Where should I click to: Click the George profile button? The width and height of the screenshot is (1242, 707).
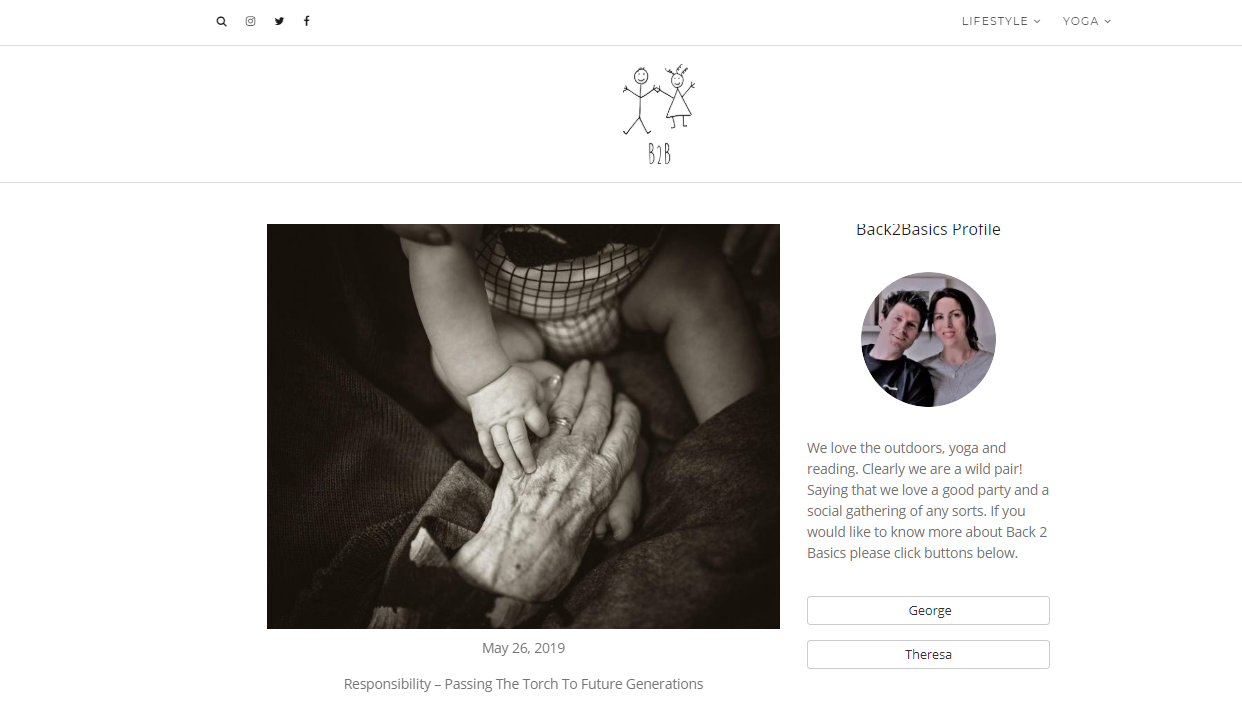click(x=928, y=610)
